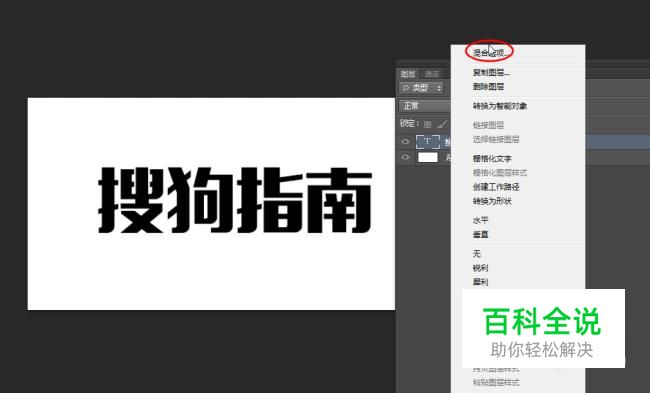
Task: Open the 正常 blend mode dropdown
Action: 425,106
